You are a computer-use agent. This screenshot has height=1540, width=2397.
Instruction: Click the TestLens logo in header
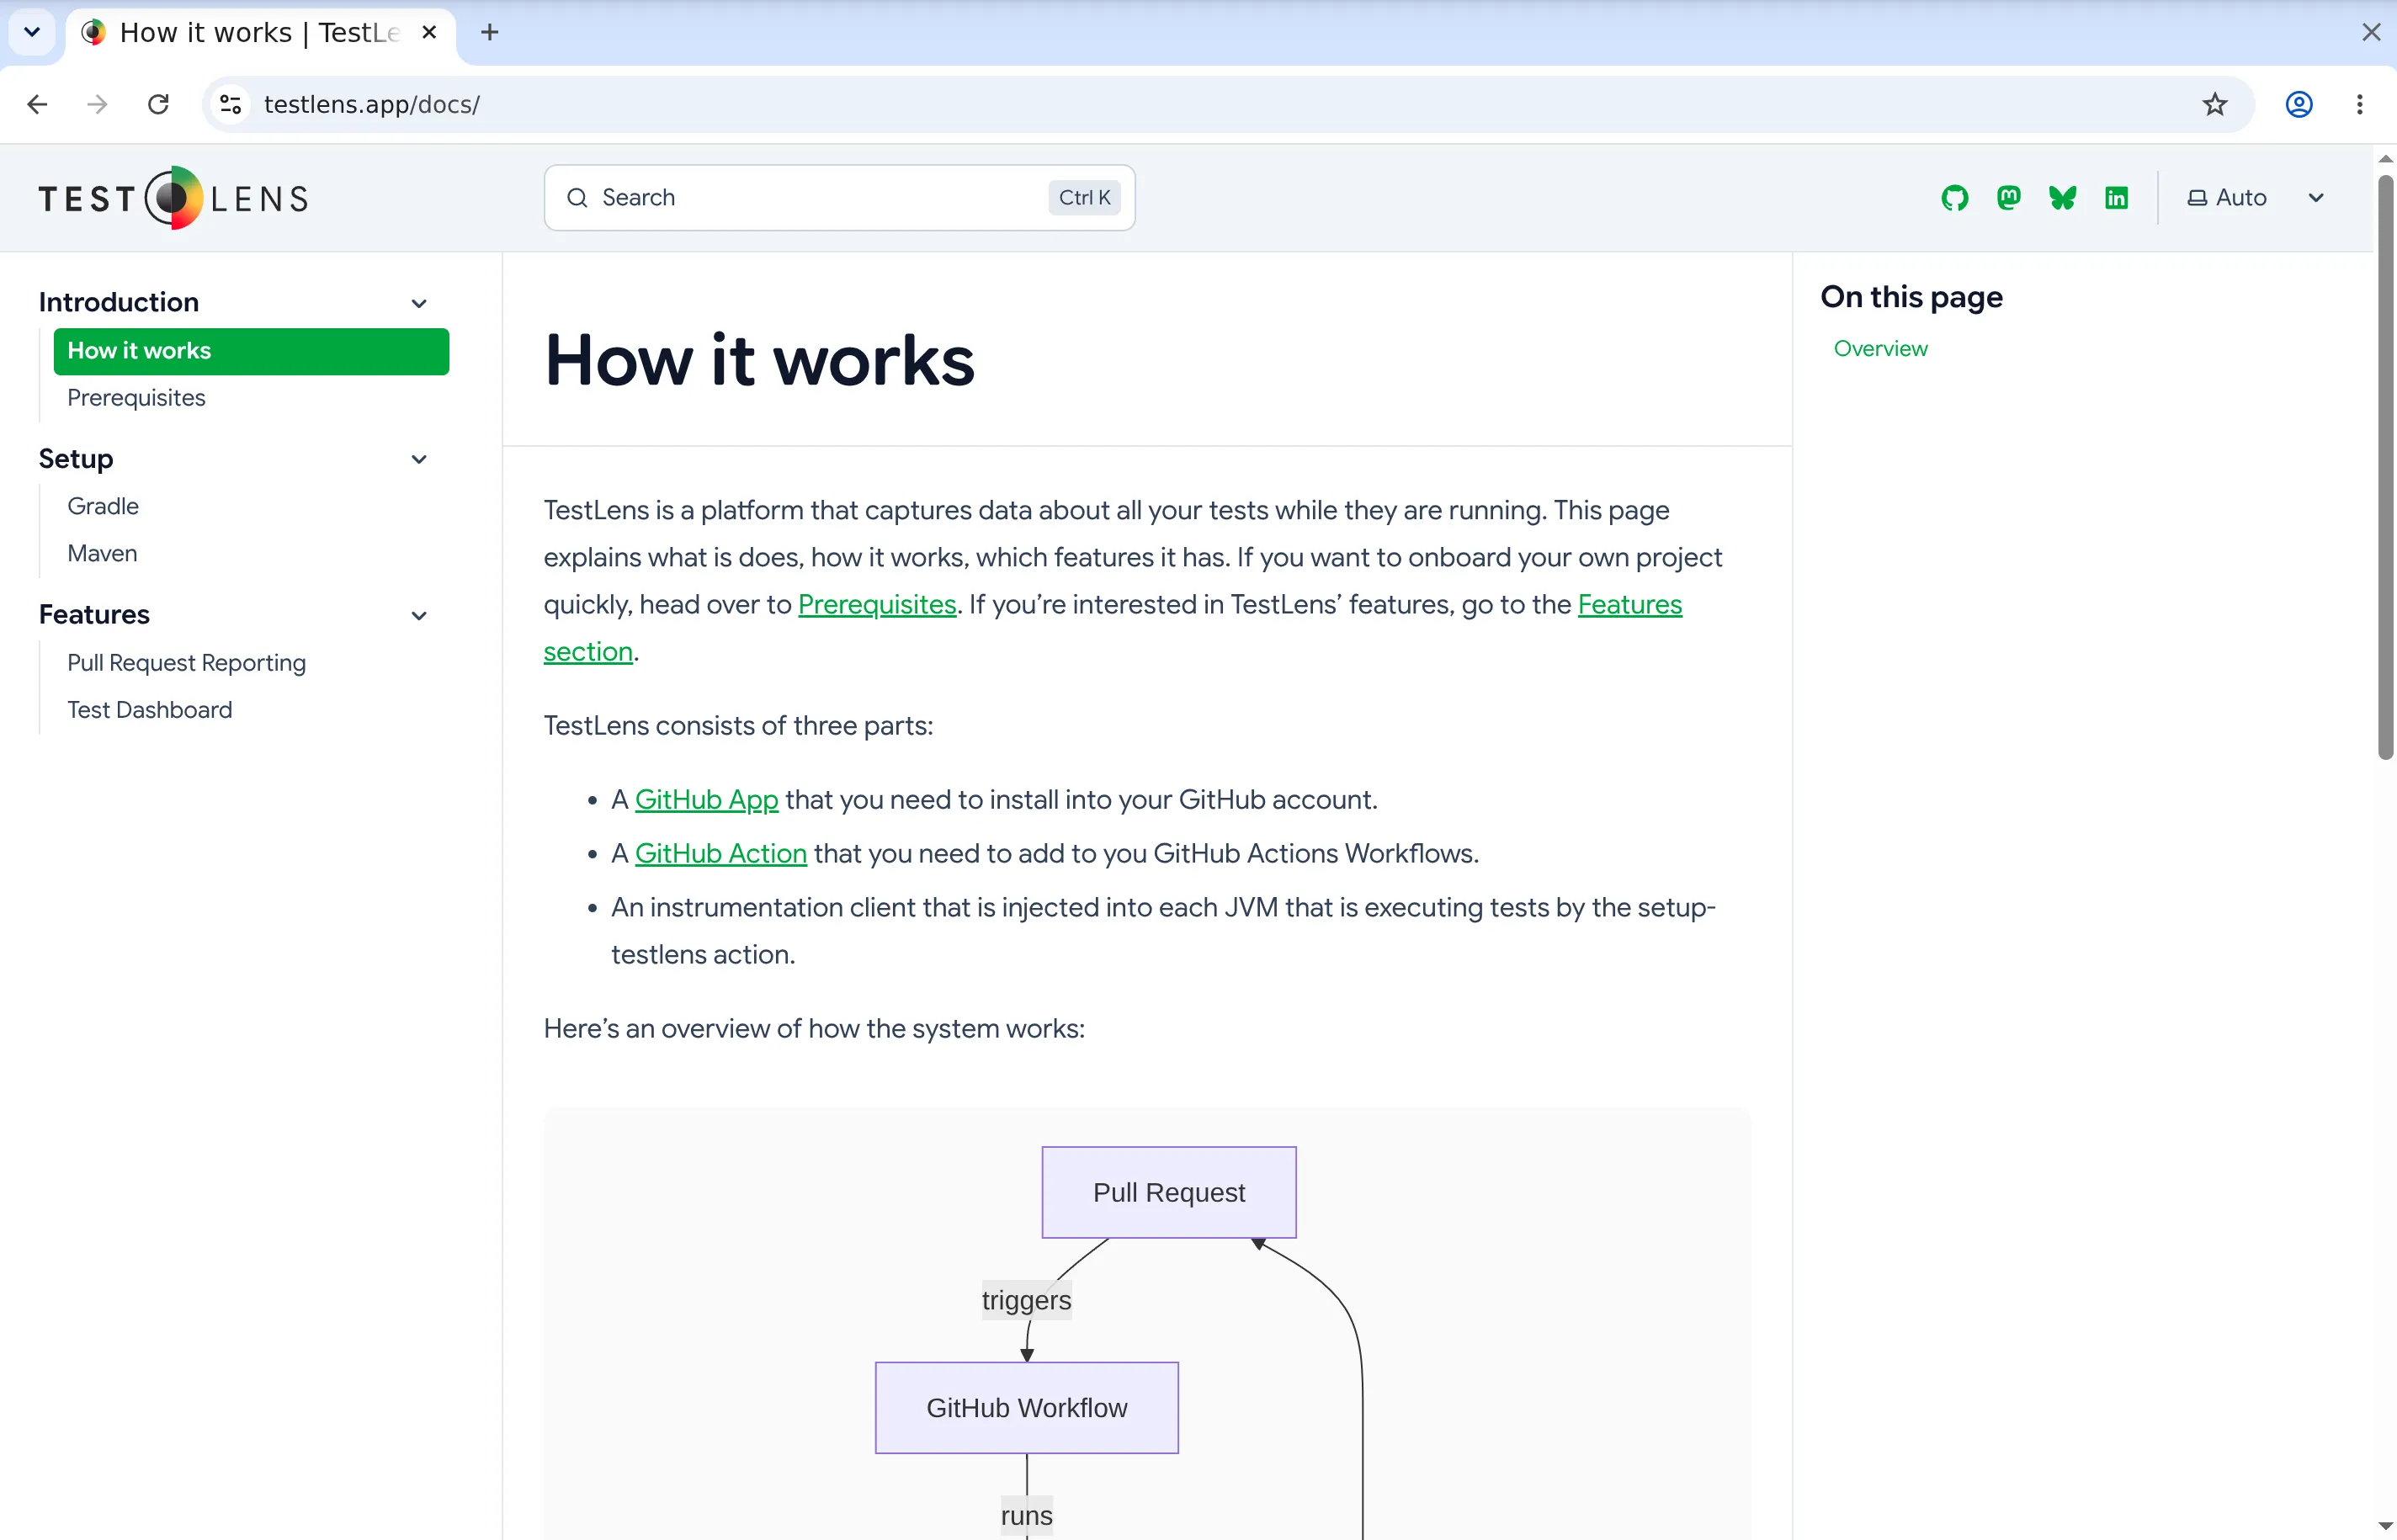pyautogui.click(x=174, y=198)
